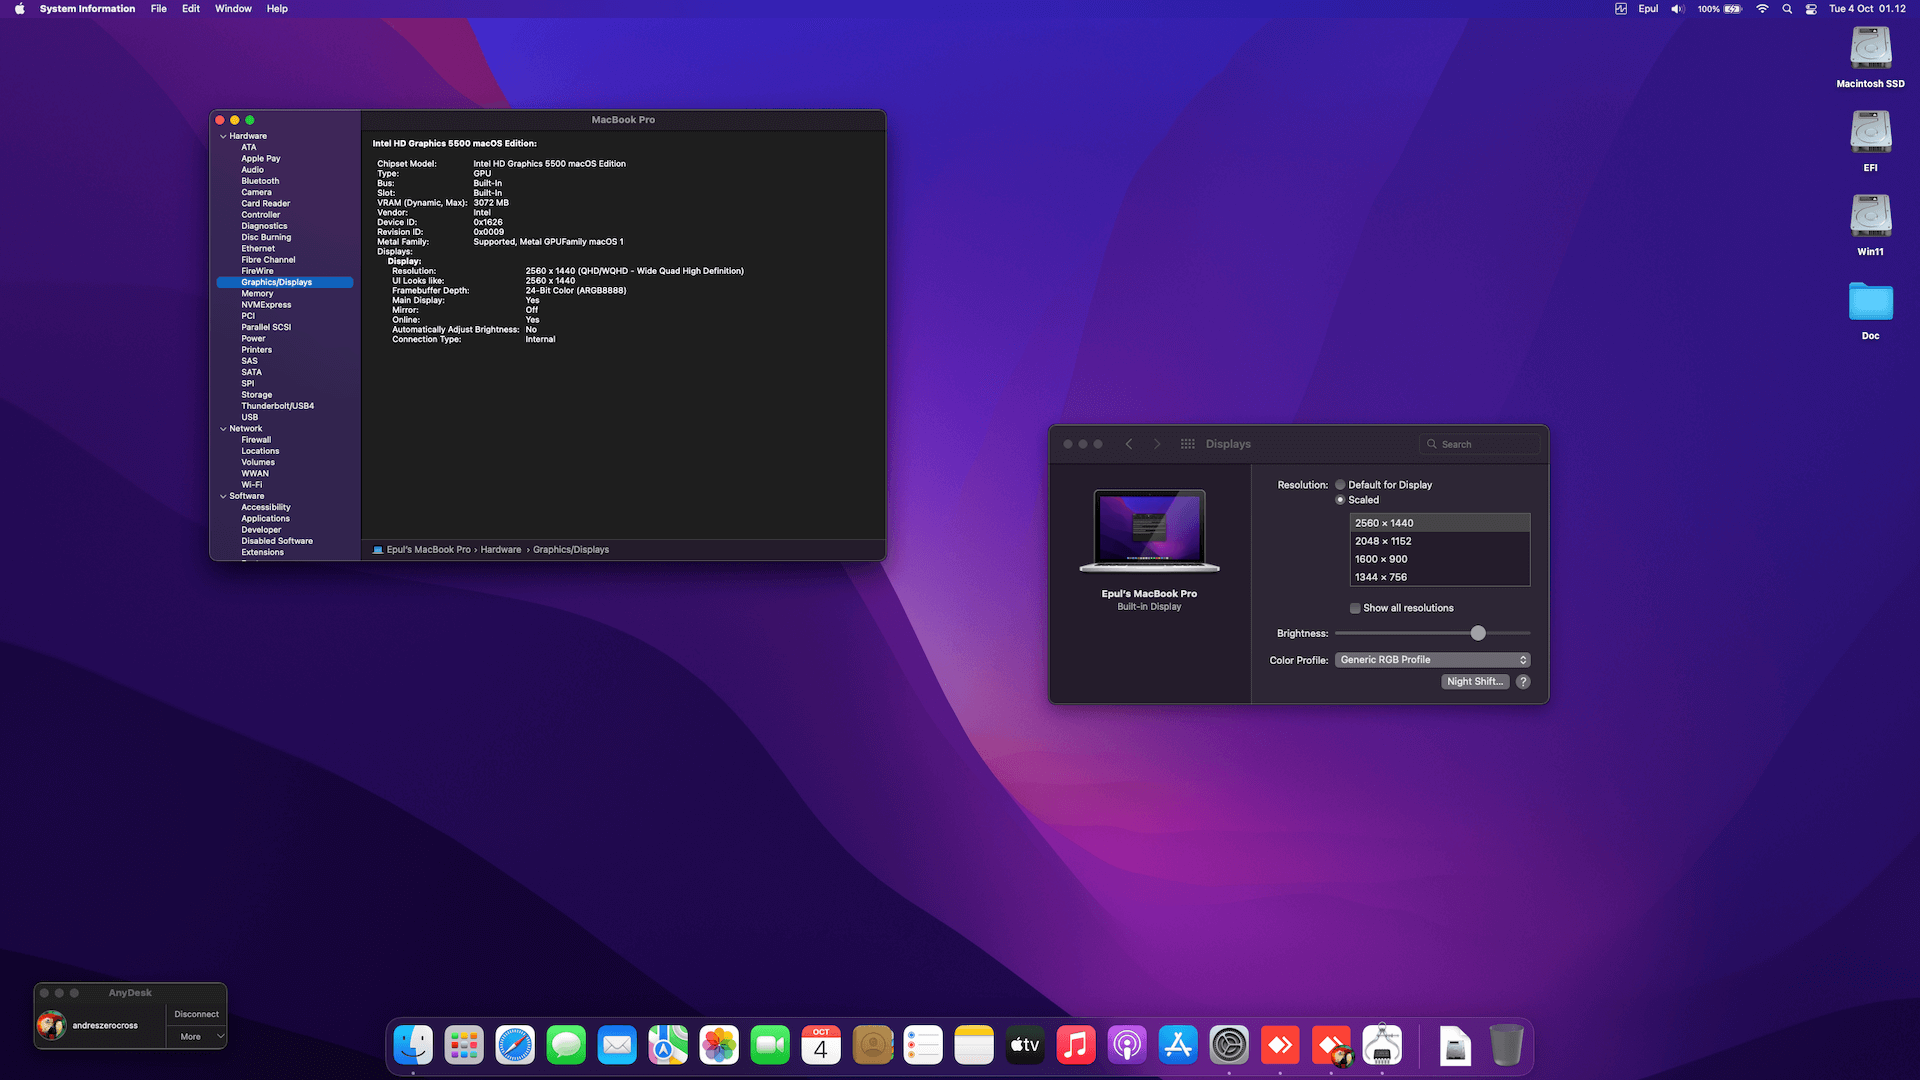Open the Help menu
Image resolution: width=1920 pixels, height=1080 pixels.
[277, 9]
